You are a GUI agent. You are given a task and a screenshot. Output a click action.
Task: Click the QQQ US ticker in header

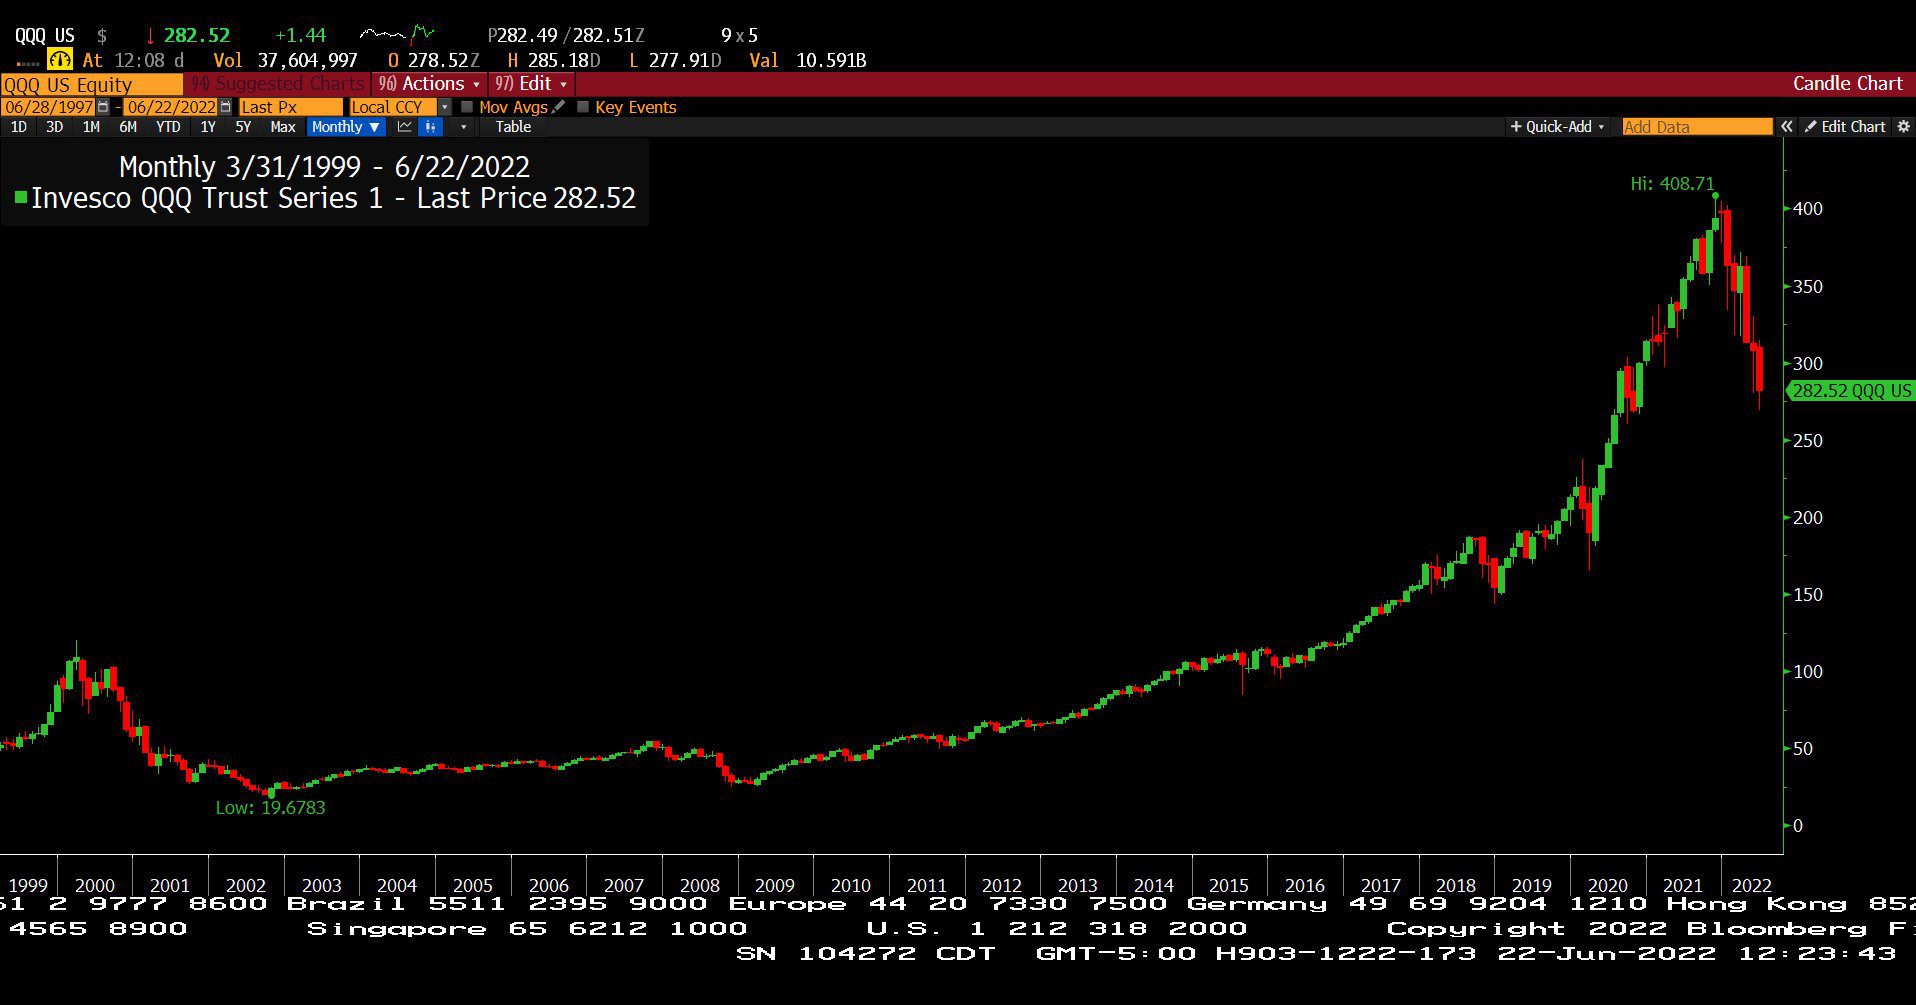pyautogui.click(x=44, y=35)
